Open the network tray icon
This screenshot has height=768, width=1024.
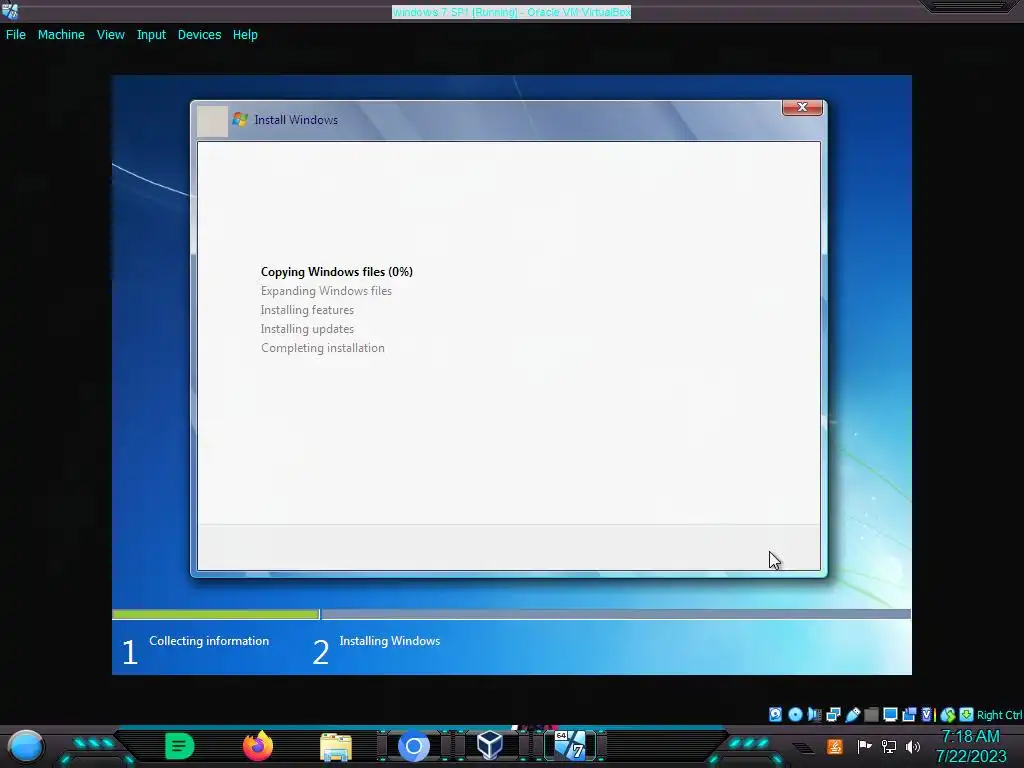click(x=888, y=746)
